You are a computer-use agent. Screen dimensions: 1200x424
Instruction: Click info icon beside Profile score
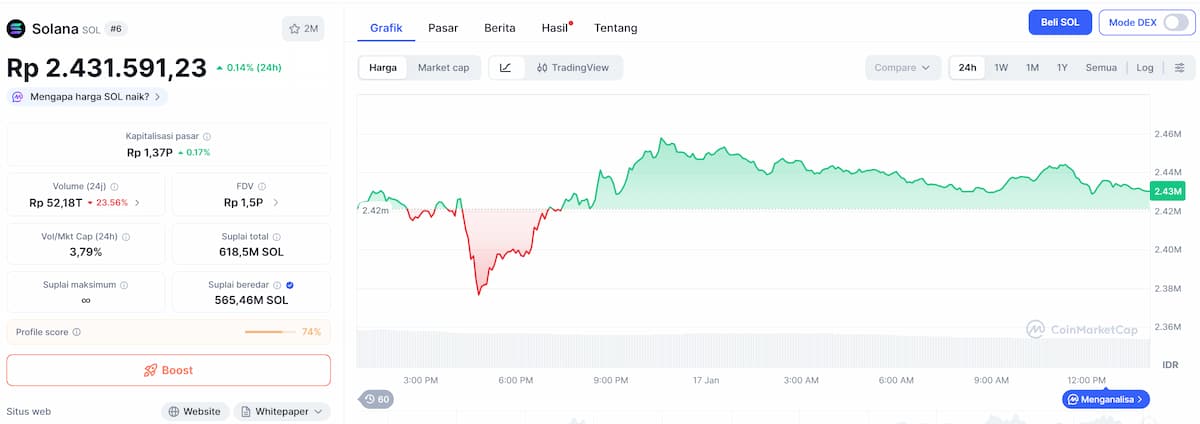pos(77,332)
